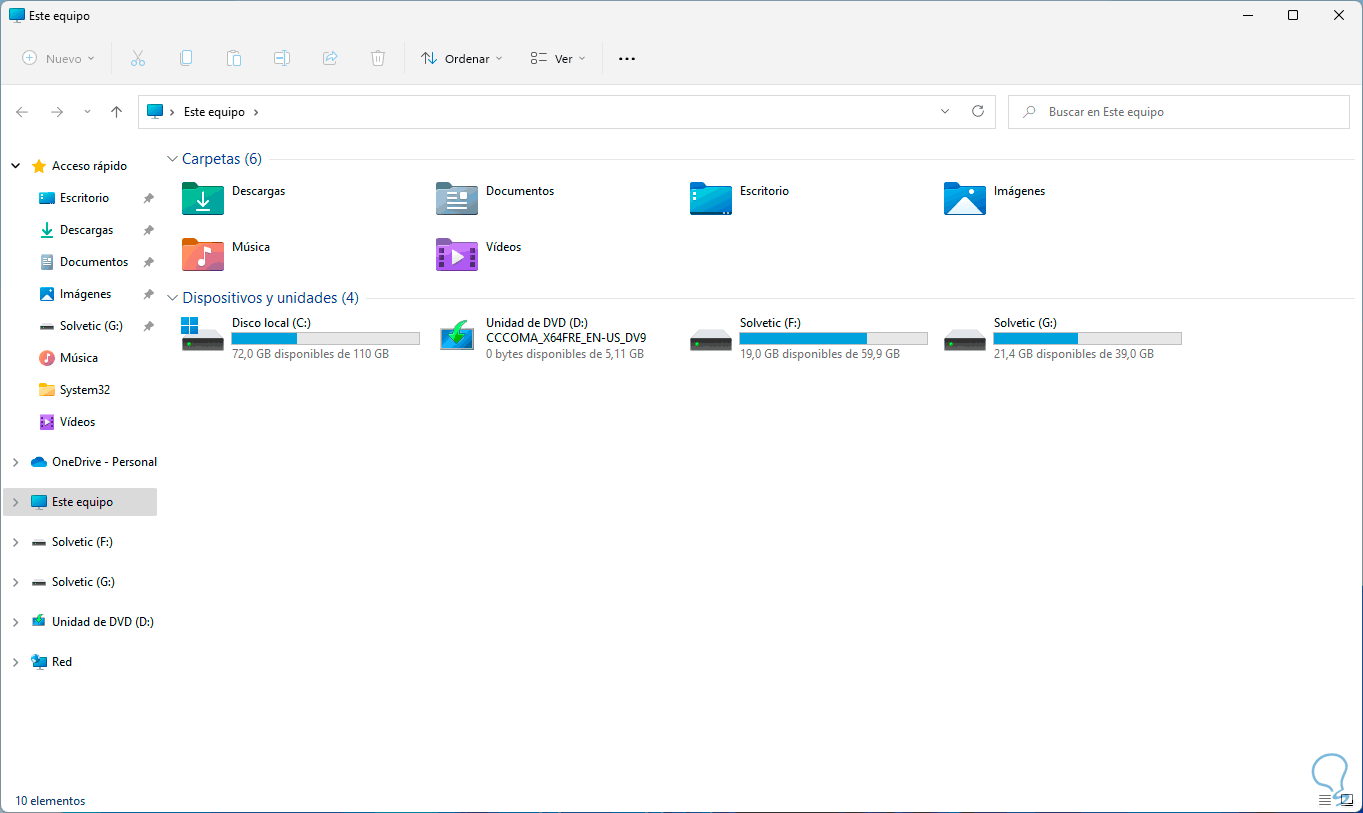Select the Documentos folder icon in Carpetas
The width and height of the screenshot is (1363, 813).
(x=457, y=198)
